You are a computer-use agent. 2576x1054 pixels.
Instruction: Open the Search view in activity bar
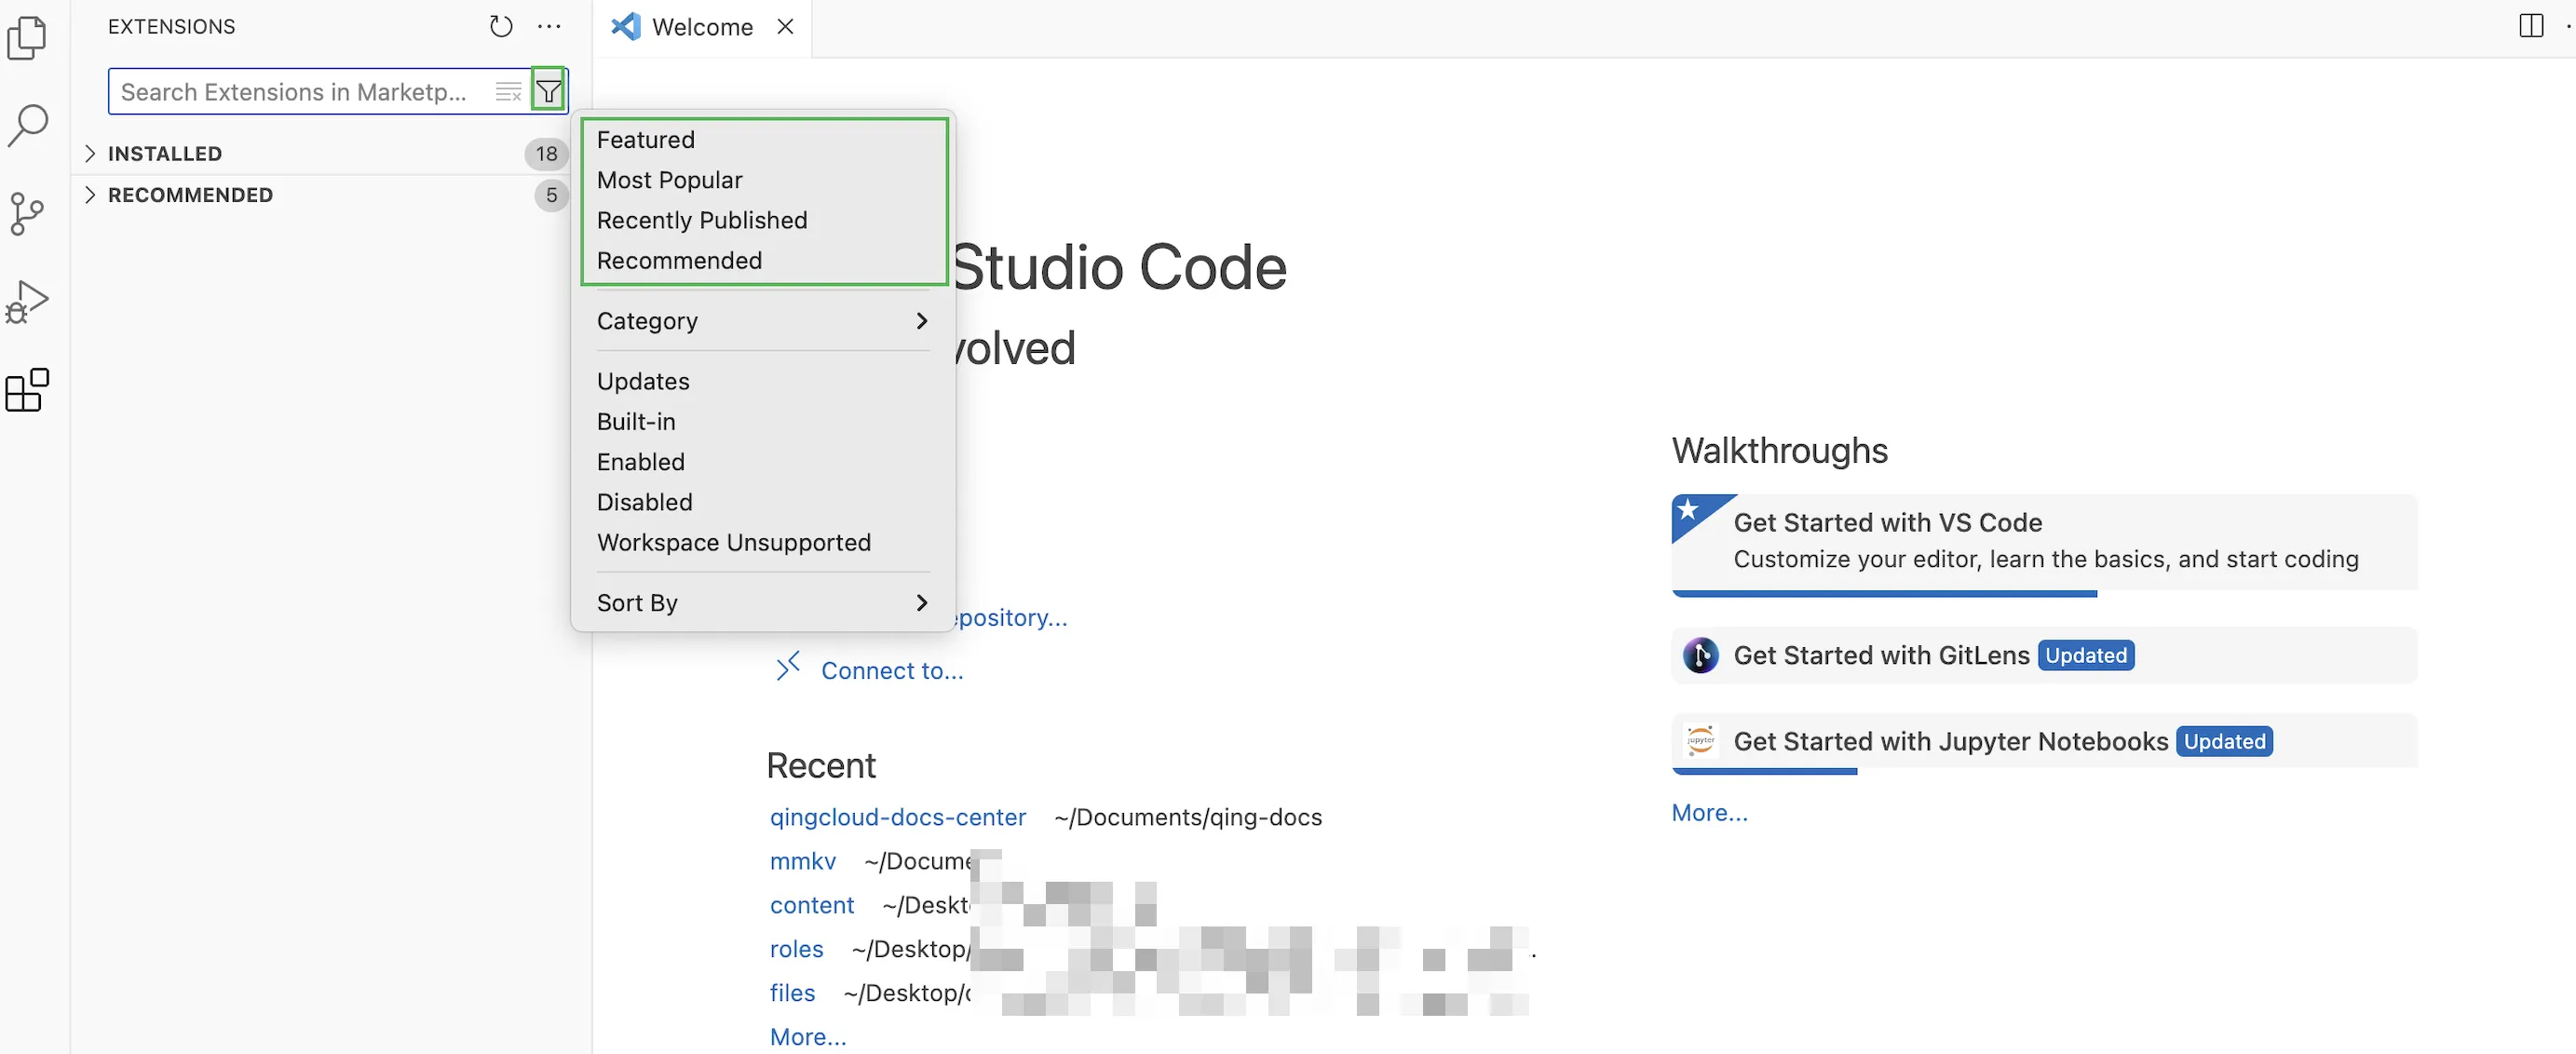(x=27, y=126)
